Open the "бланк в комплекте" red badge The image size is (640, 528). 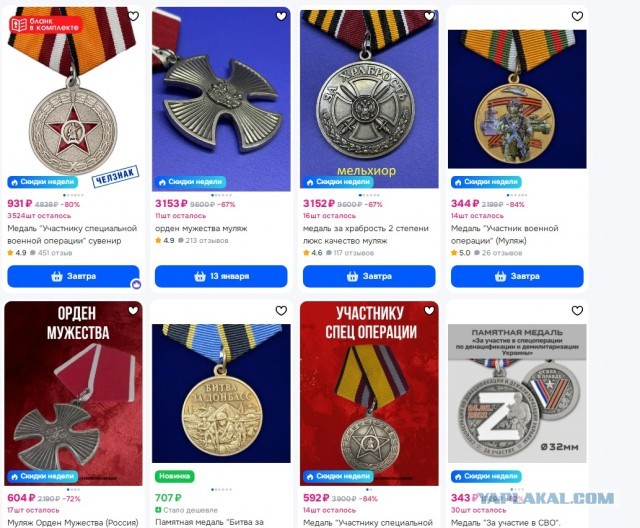tap(46, 24)
